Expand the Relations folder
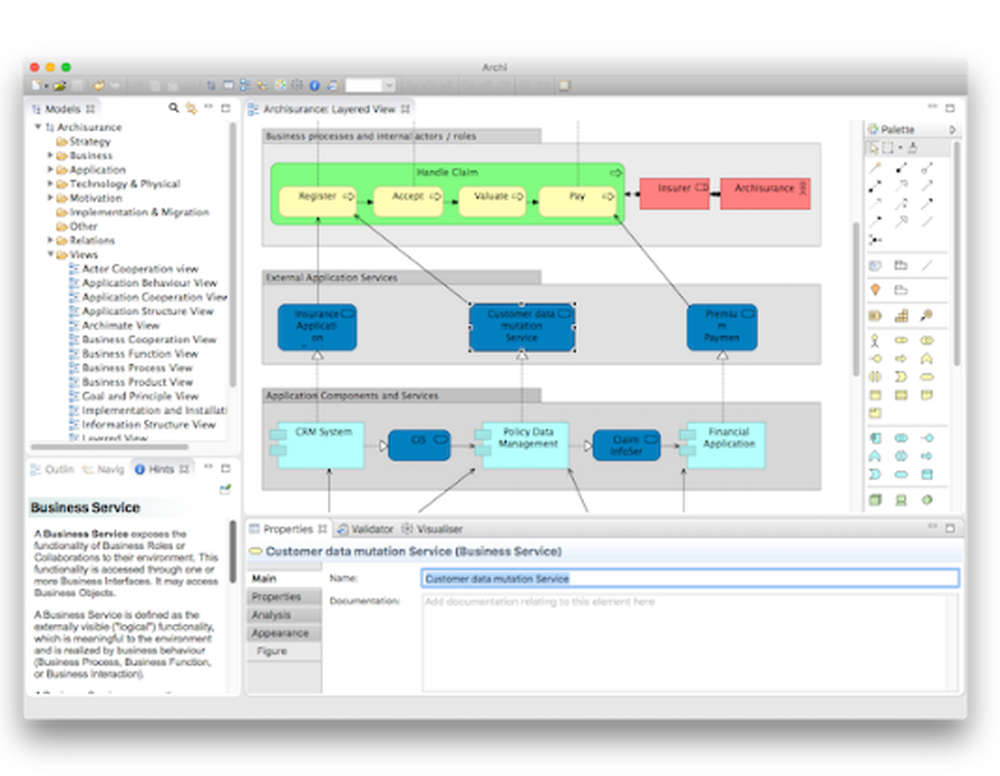The image size is (1000, 776). (x=50, y=240)
